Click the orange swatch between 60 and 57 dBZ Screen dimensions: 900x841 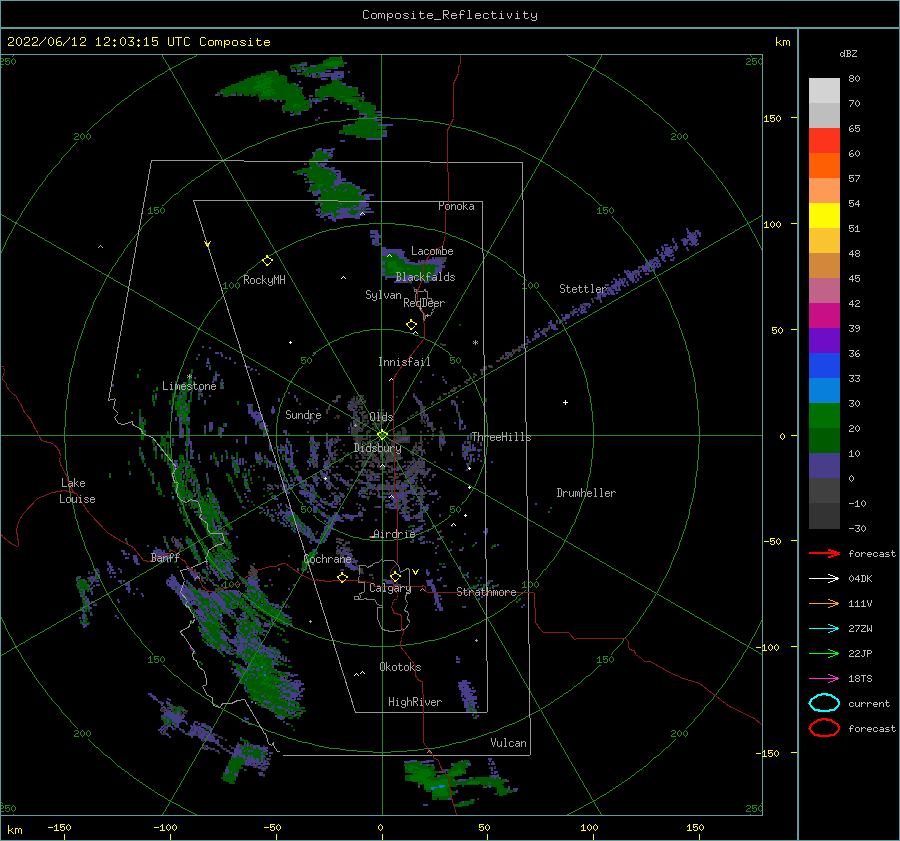click(x=824, y=166)
